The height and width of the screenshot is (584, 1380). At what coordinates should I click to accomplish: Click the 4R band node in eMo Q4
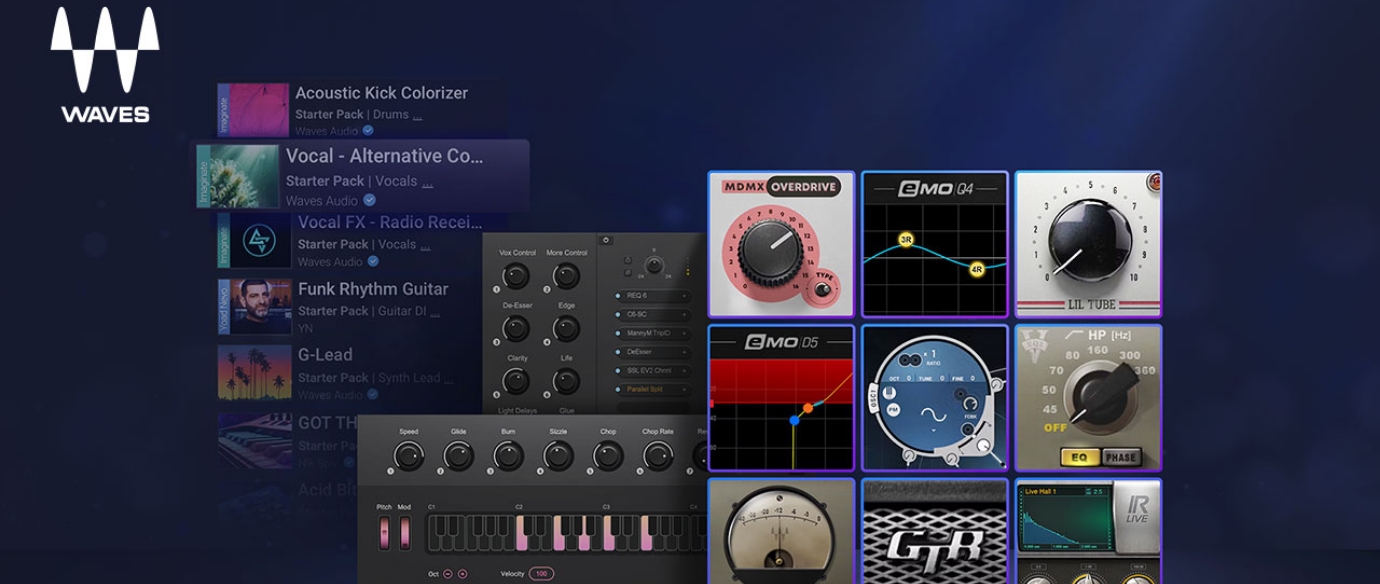(x=977, y=268)
